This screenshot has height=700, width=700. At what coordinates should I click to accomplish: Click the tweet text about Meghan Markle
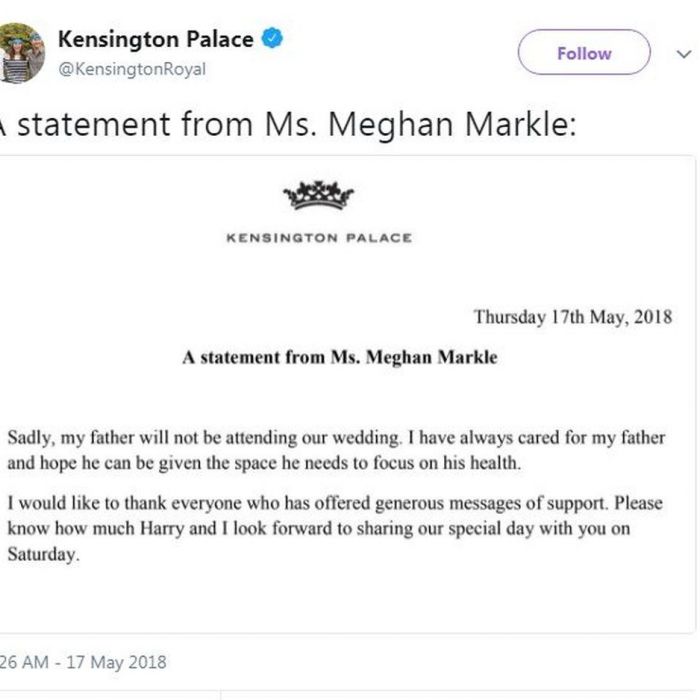(x=287, y=124)
